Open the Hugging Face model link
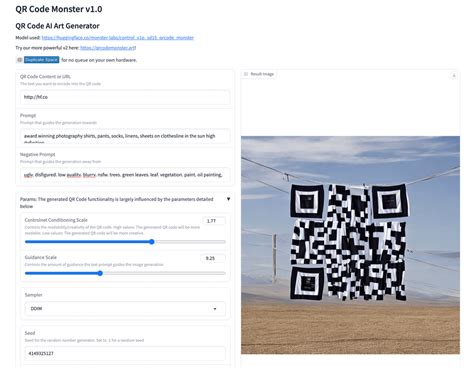The width and height of the screenshot is (474, 368). click(118, 38)
